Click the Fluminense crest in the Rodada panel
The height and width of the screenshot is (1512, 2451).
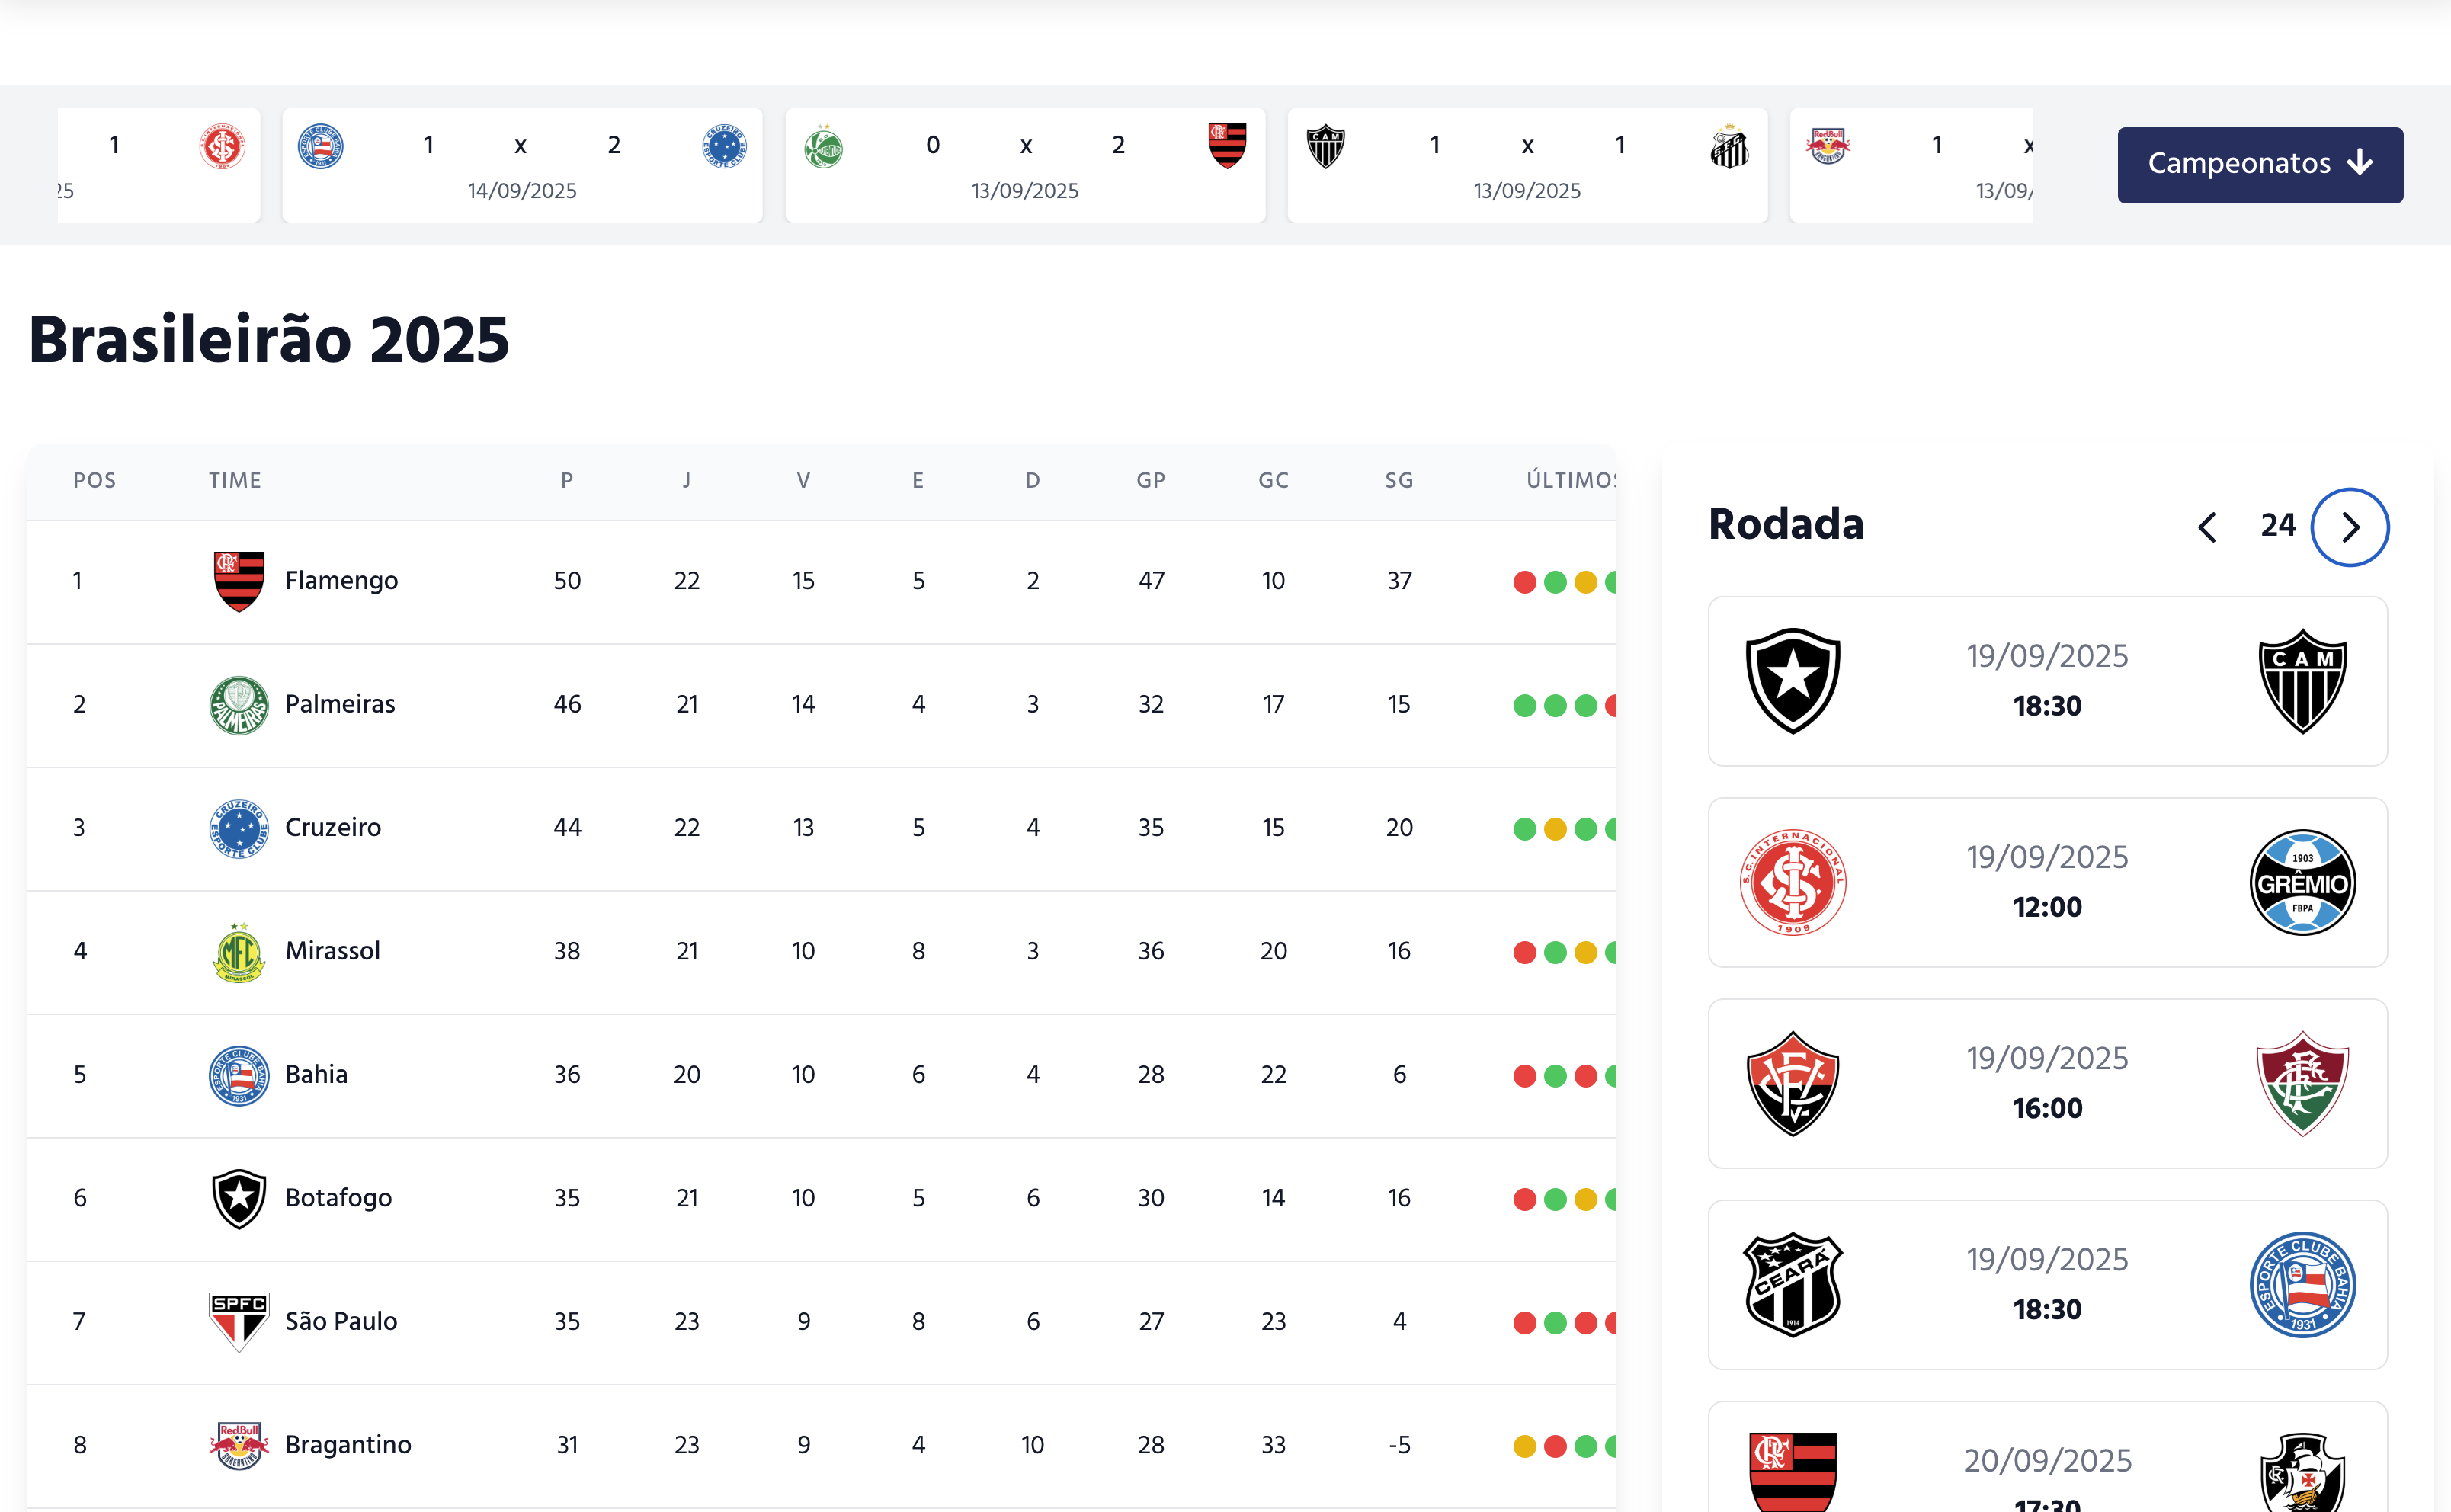2302,1084
